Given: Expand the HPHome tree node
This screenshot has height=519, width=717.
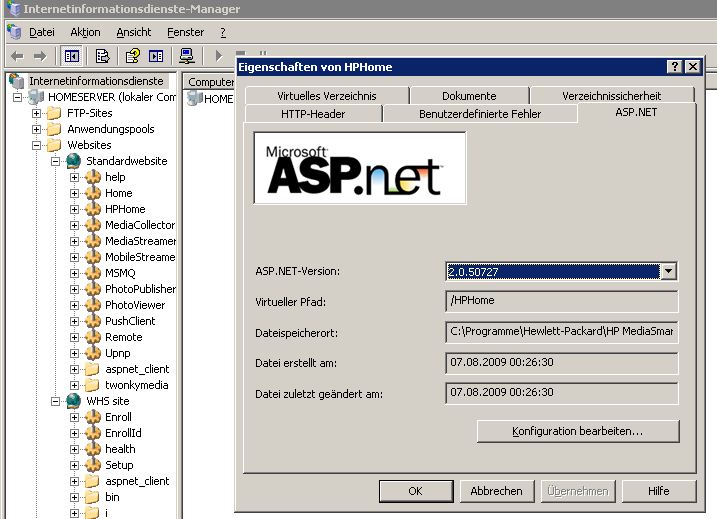Looking at the screenshot, I should [75, 209].
